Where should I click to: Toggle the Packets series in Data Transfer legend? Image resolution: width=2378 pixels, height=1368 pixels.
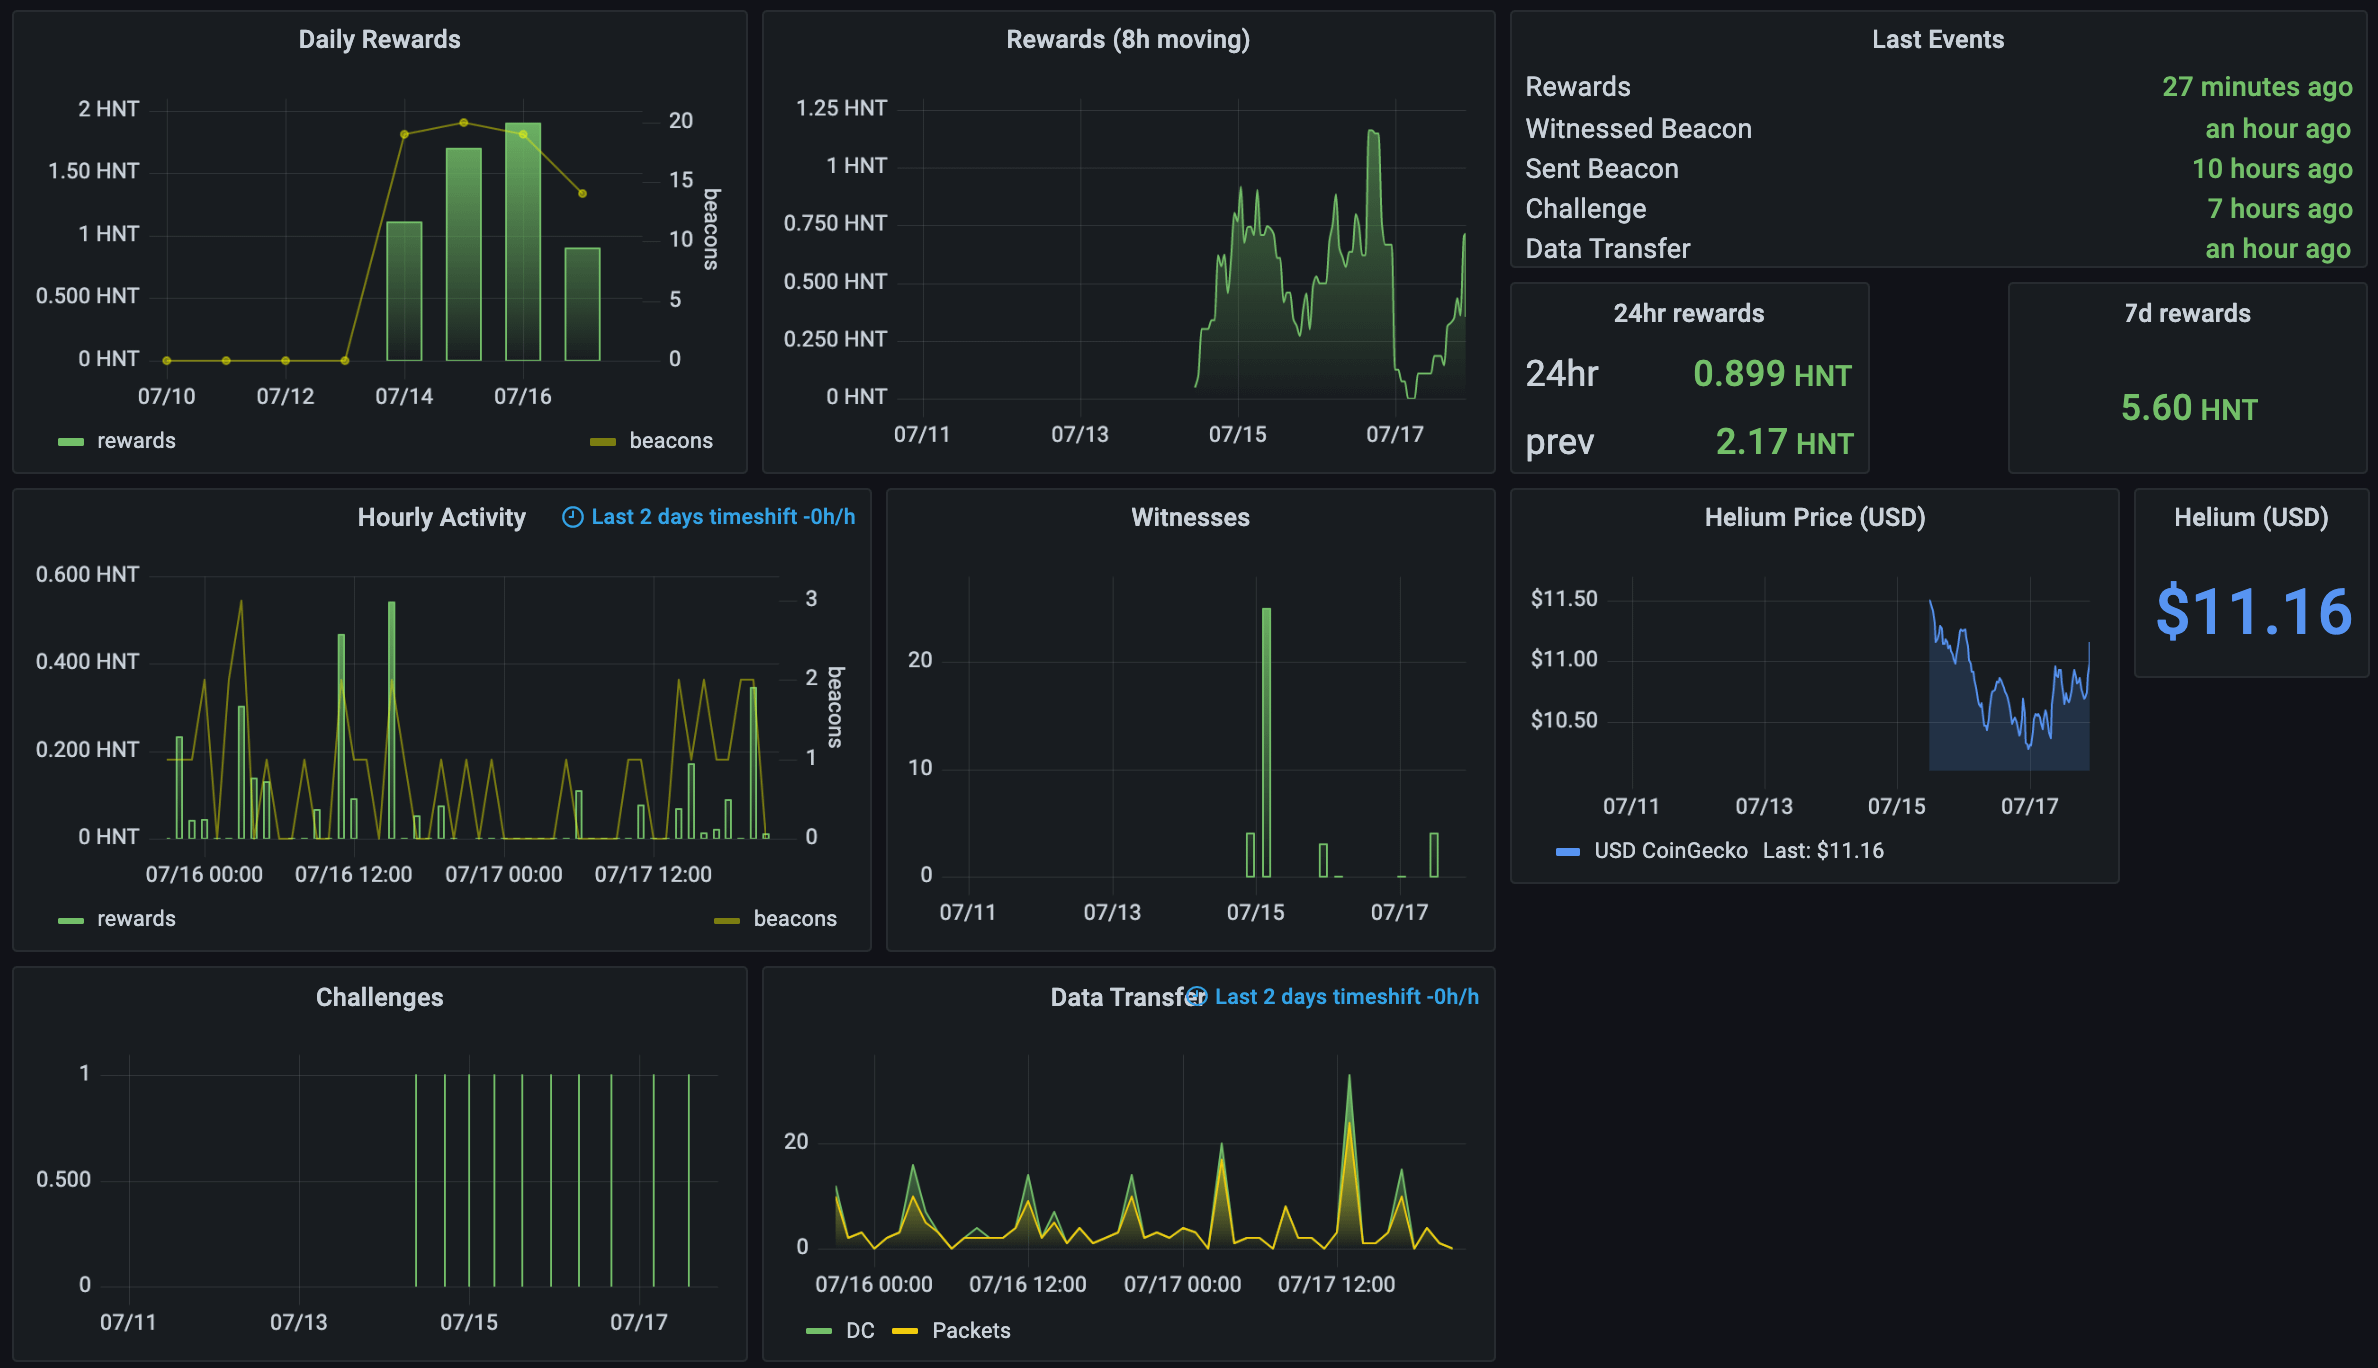coord(970,1331)
